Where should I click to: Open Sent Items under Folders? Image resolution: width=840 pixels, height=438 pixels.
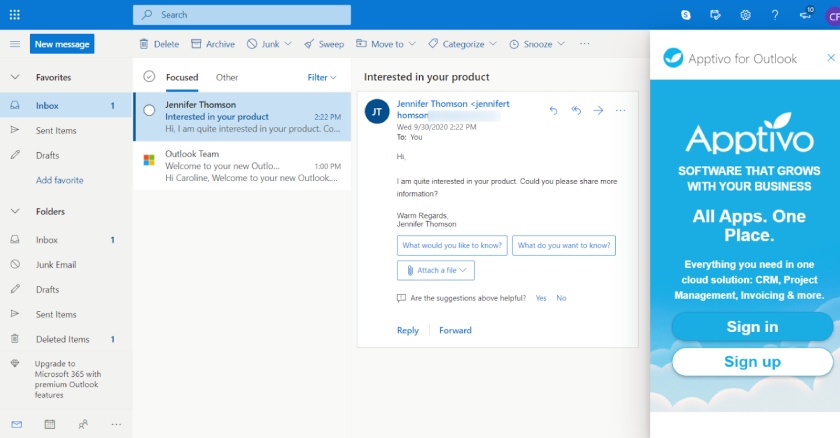(x=66, y=314)
